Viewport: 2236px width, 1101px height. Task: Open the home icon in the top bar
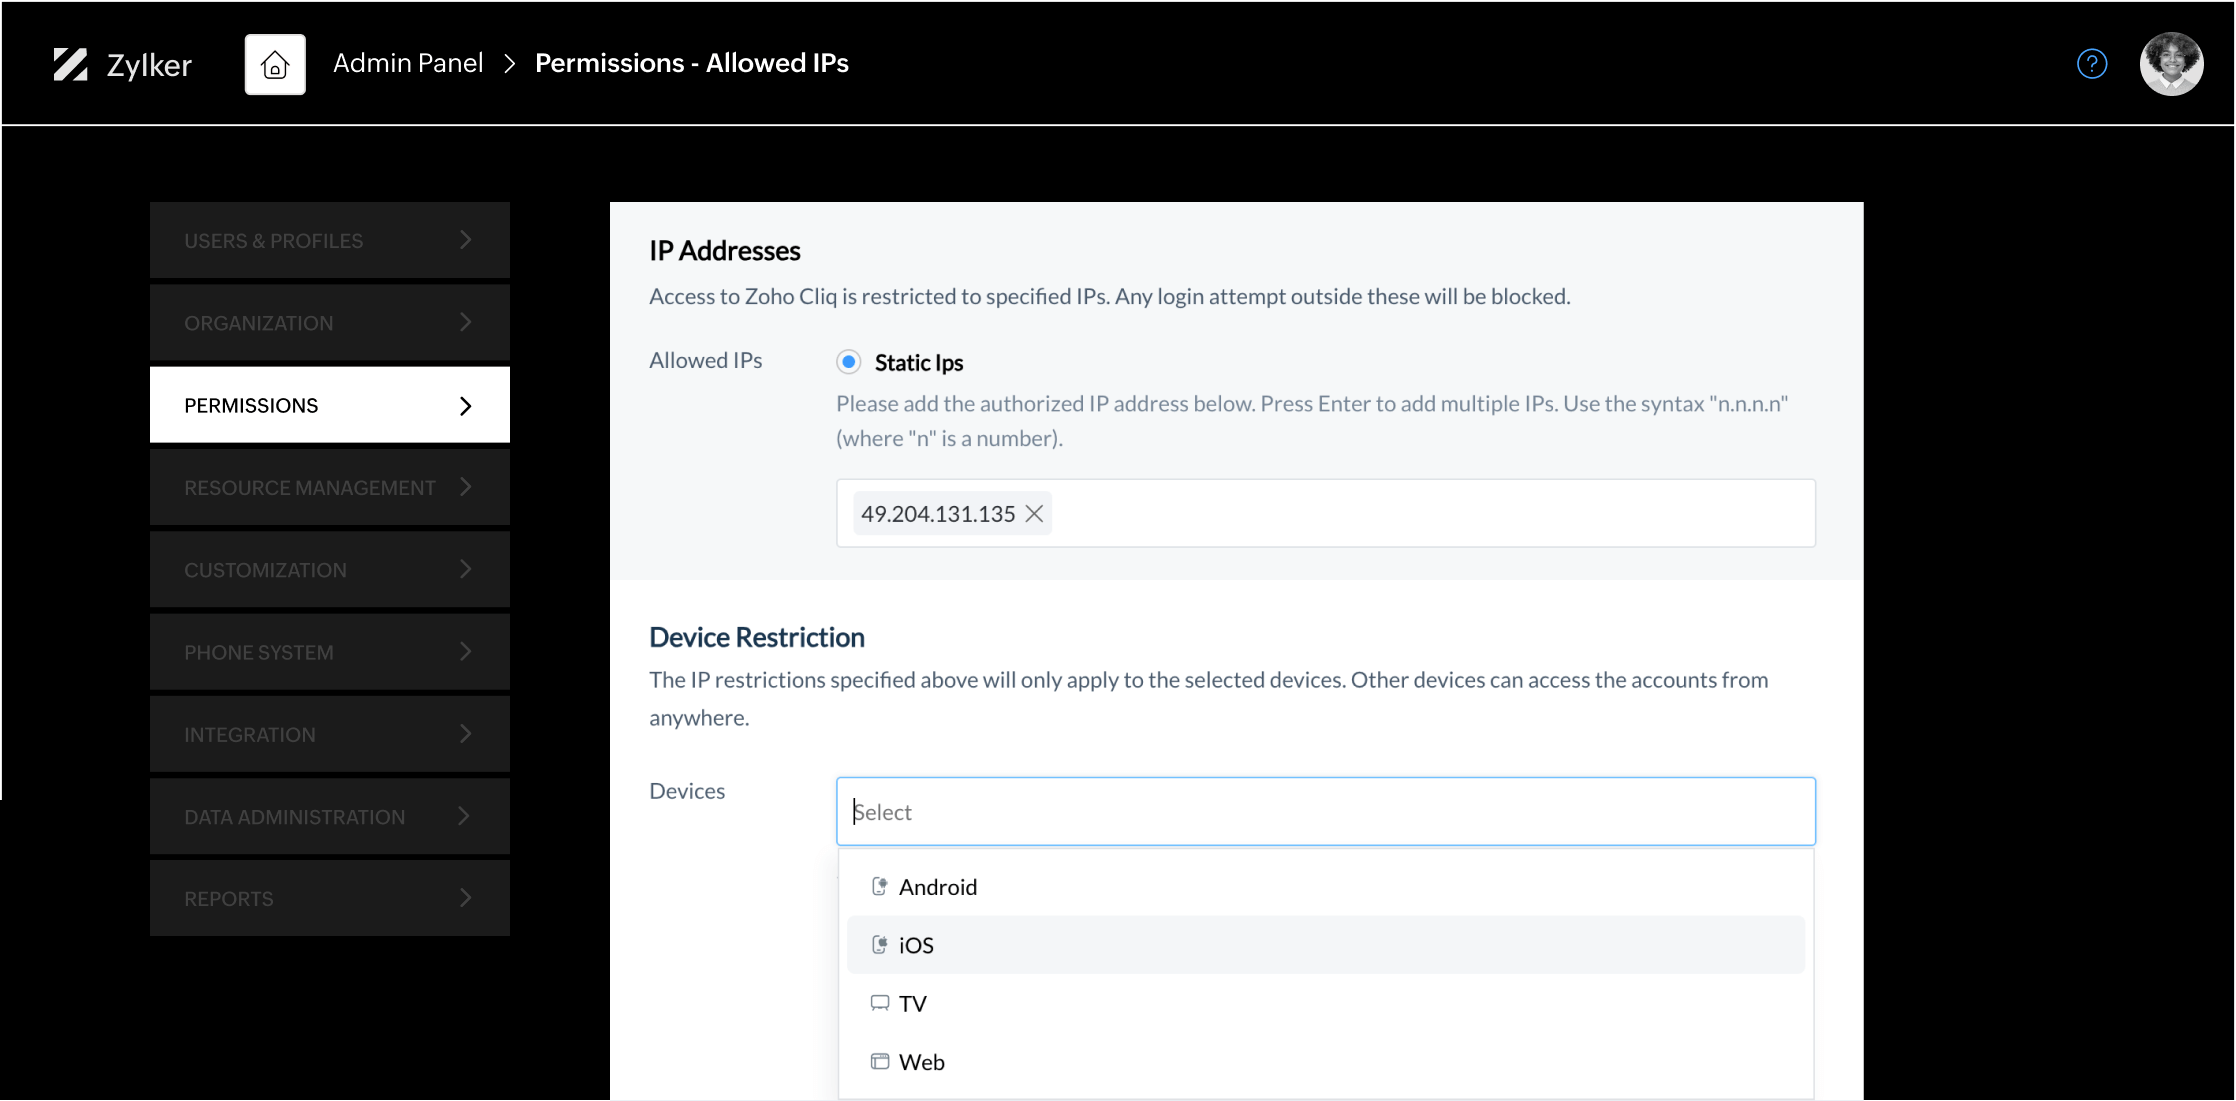pyautogui.click(x=274, y=63)
